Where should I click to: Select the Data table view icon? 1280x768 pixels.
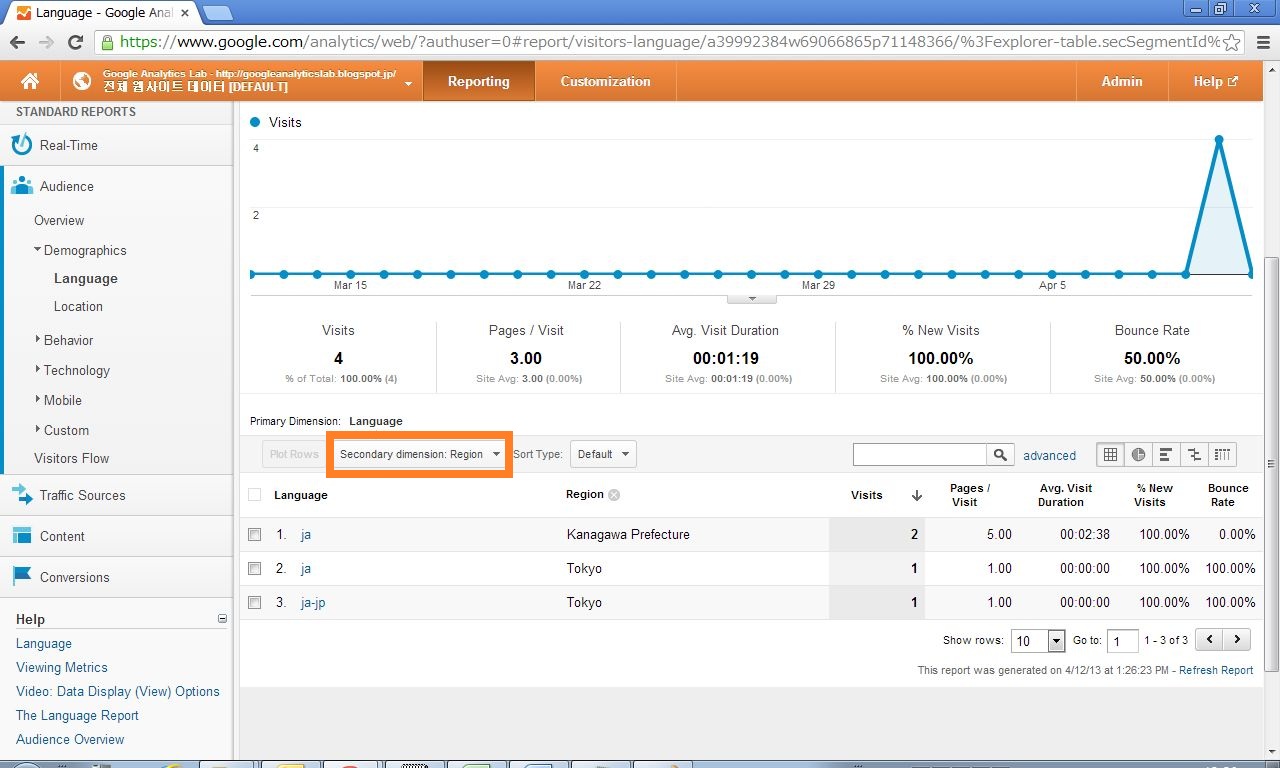[x=1111, y=454]
